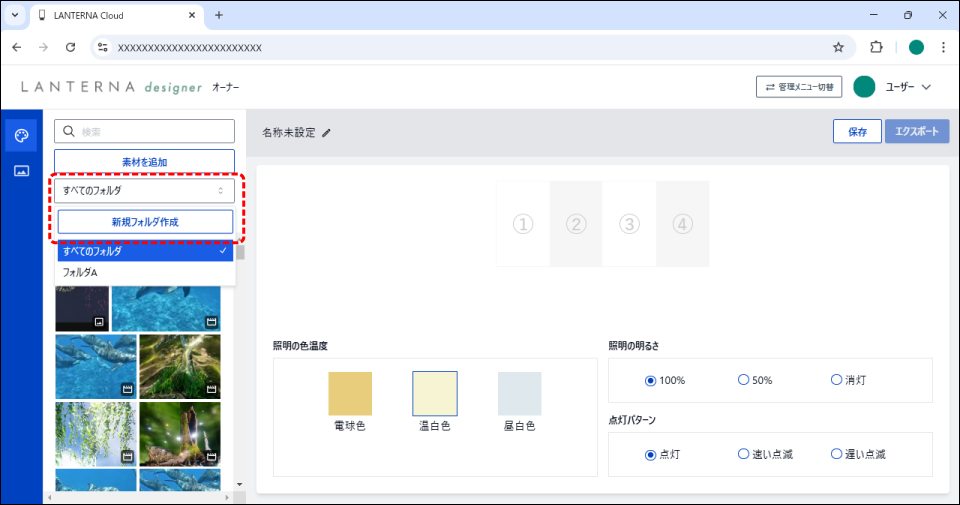Open the browser extensions puzzle icon

tap(877, 47)
